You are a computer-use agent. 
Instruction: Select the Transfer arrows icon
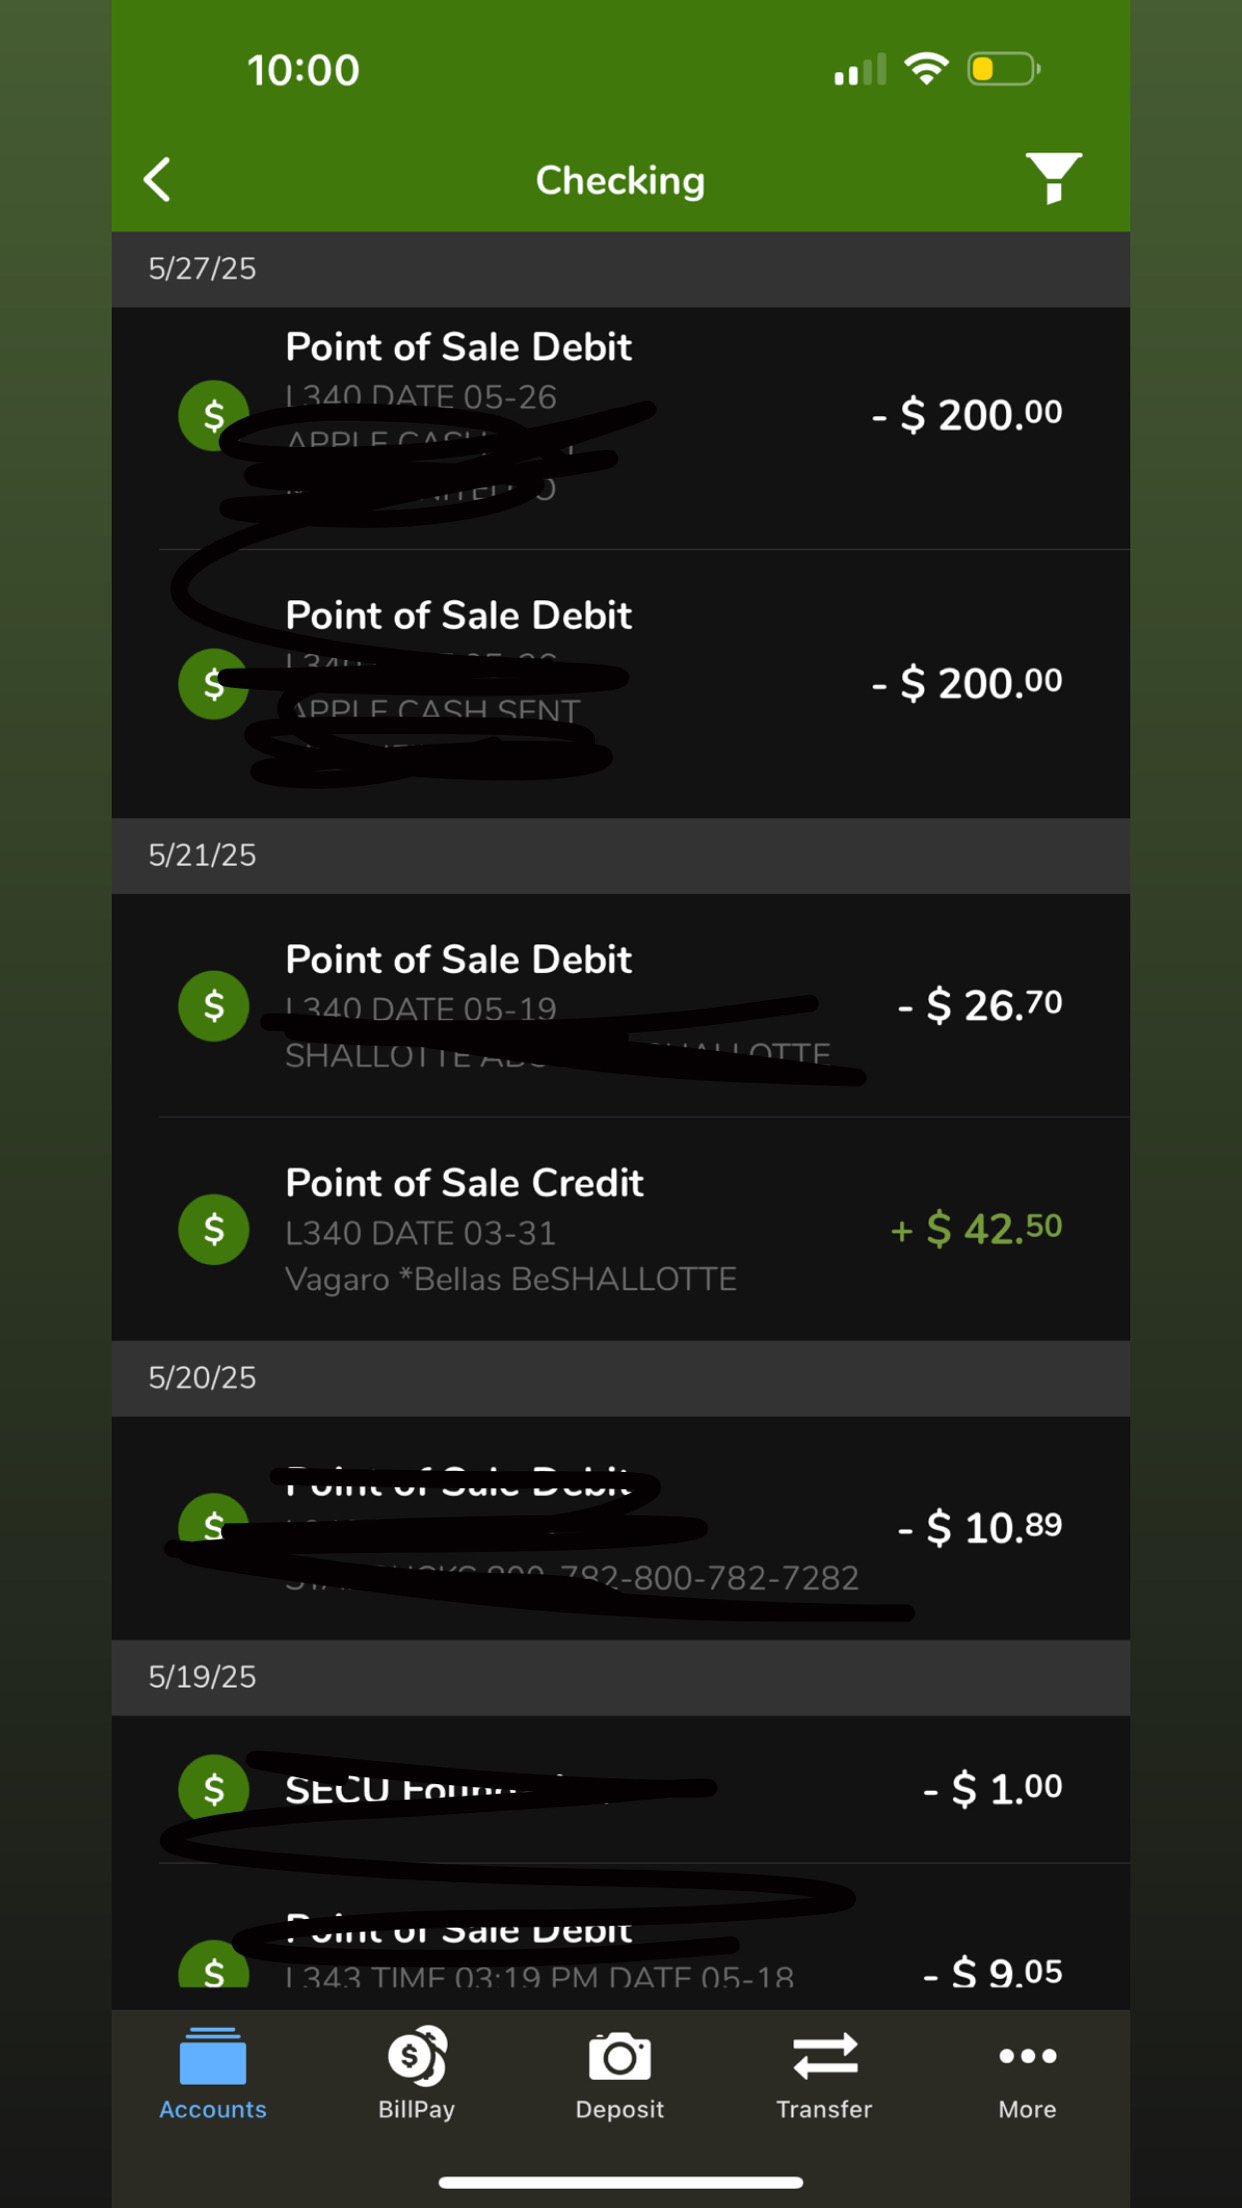tap(824, 2056)
